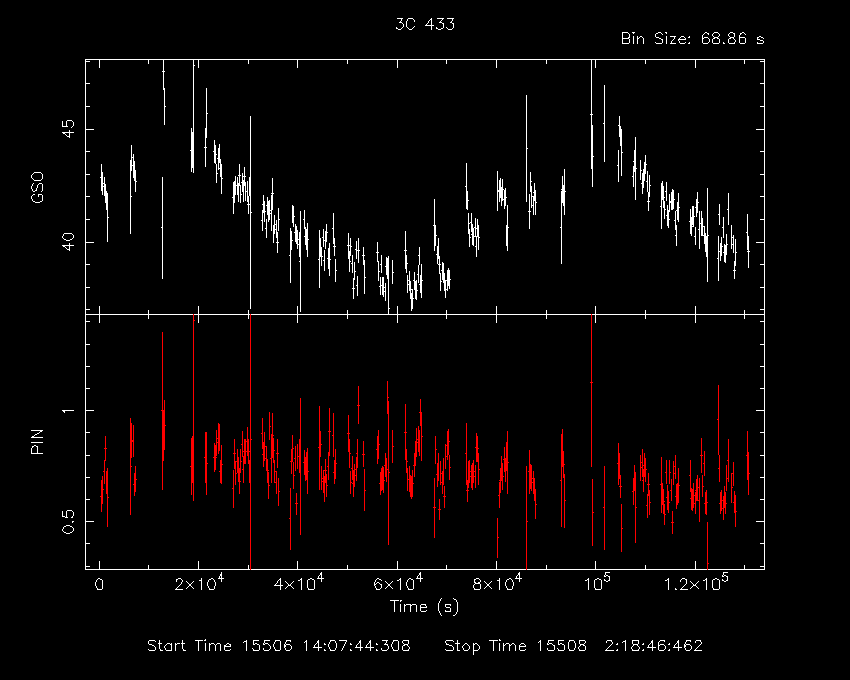Click the x-axis tick label 8×10^4
Viewport: 850px width, 680px height.
(x=497, y=582)
